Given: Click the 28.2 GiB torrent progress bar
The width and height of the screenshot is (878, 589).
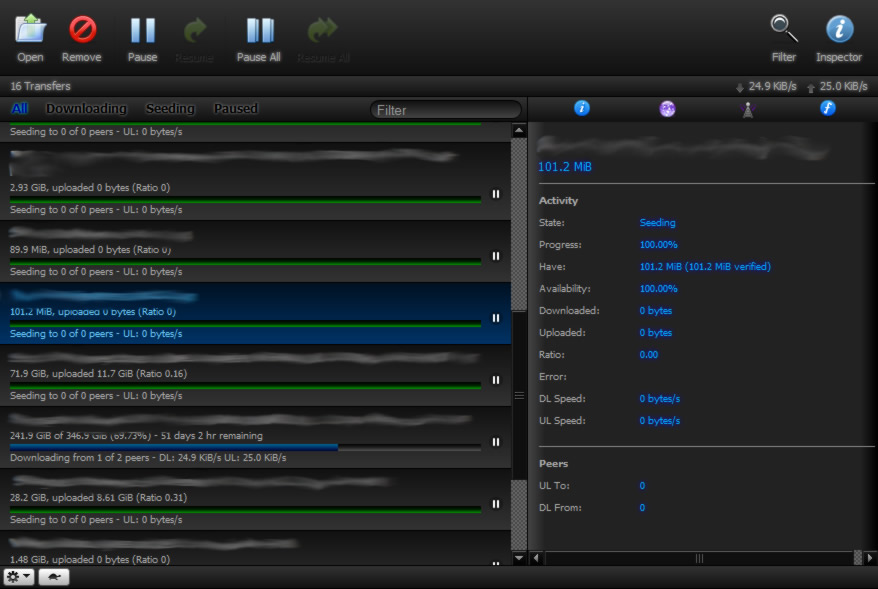Looking at the screenshot, I should coord(245,509).
